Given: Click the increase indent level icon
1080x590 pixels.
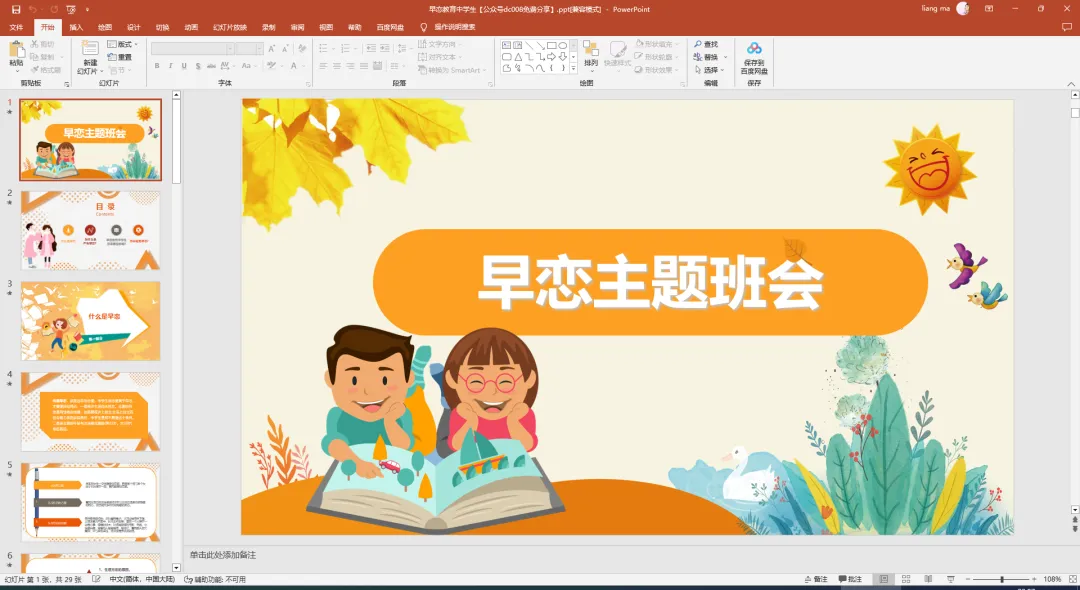Looking at the screenshot, I should [x=384, y=48].
